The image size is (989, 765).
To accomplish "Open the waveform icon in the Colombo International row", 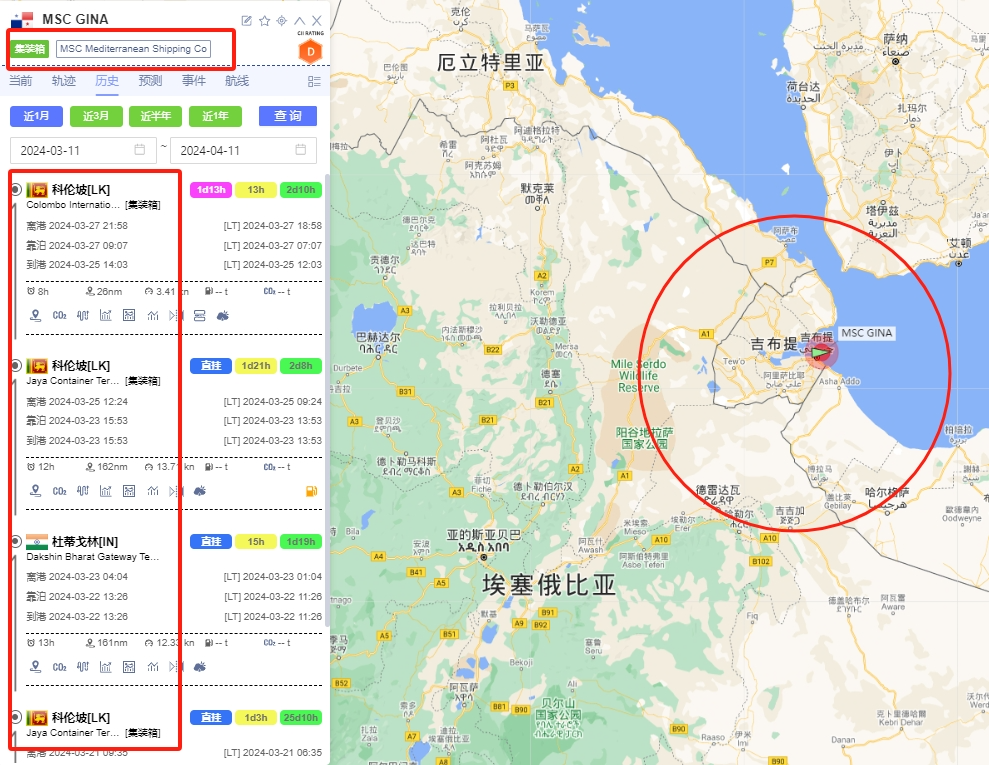I will [83, 315].
